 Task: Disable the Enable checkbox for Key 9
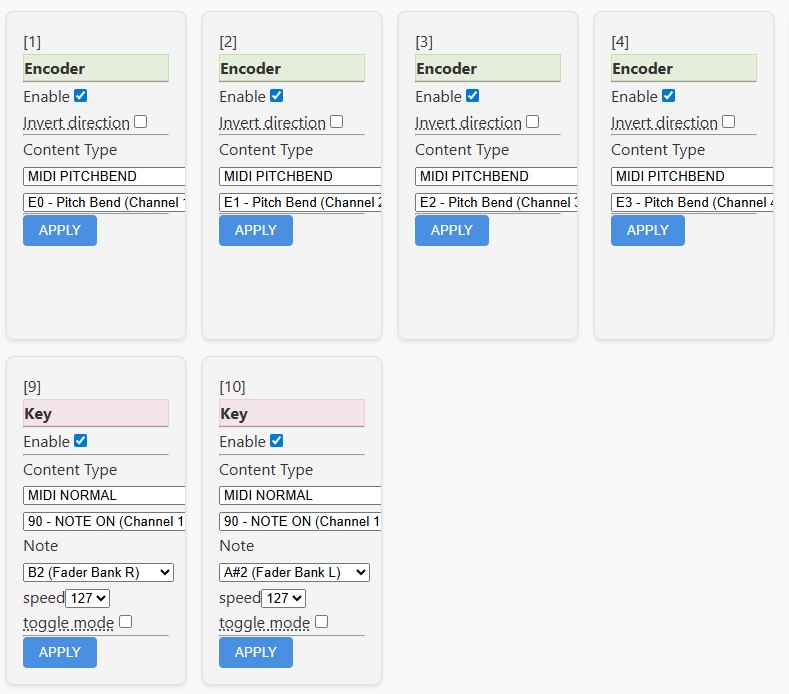[81, 441]
